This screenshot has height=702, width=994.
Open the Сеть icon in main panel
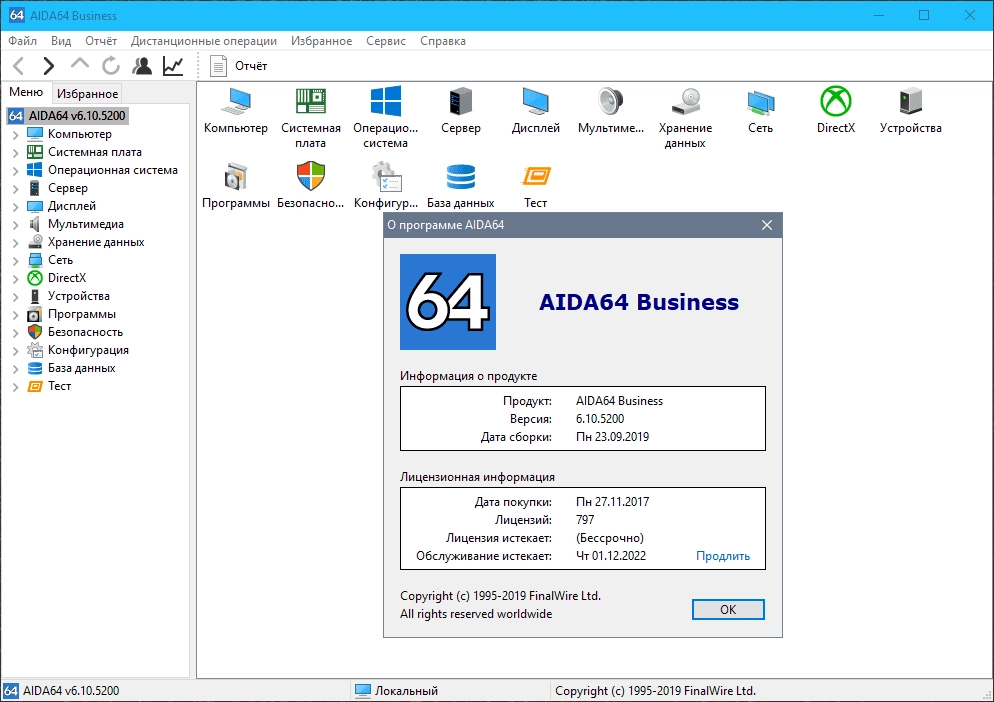(760, 101)
